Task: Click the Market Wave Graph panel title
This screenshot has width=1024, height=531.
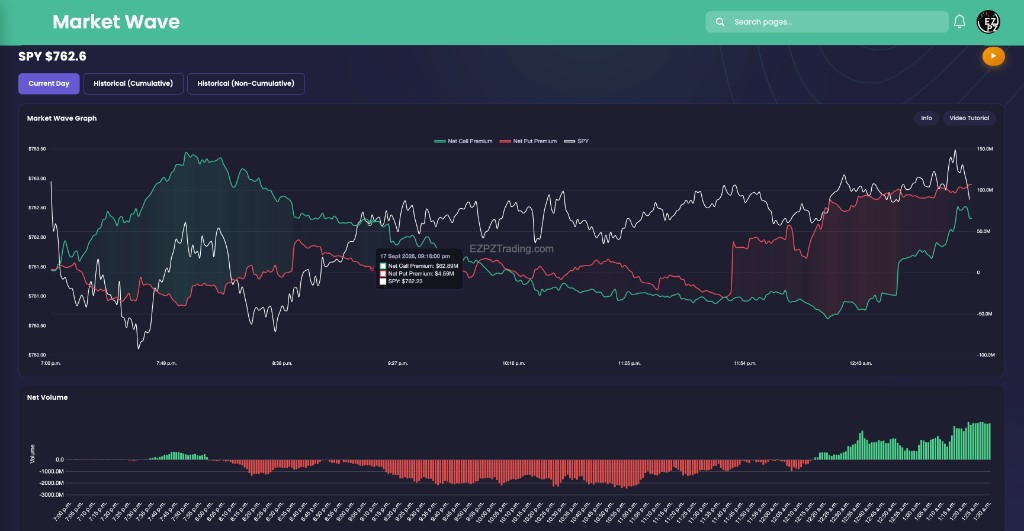Action: point(62,118)
